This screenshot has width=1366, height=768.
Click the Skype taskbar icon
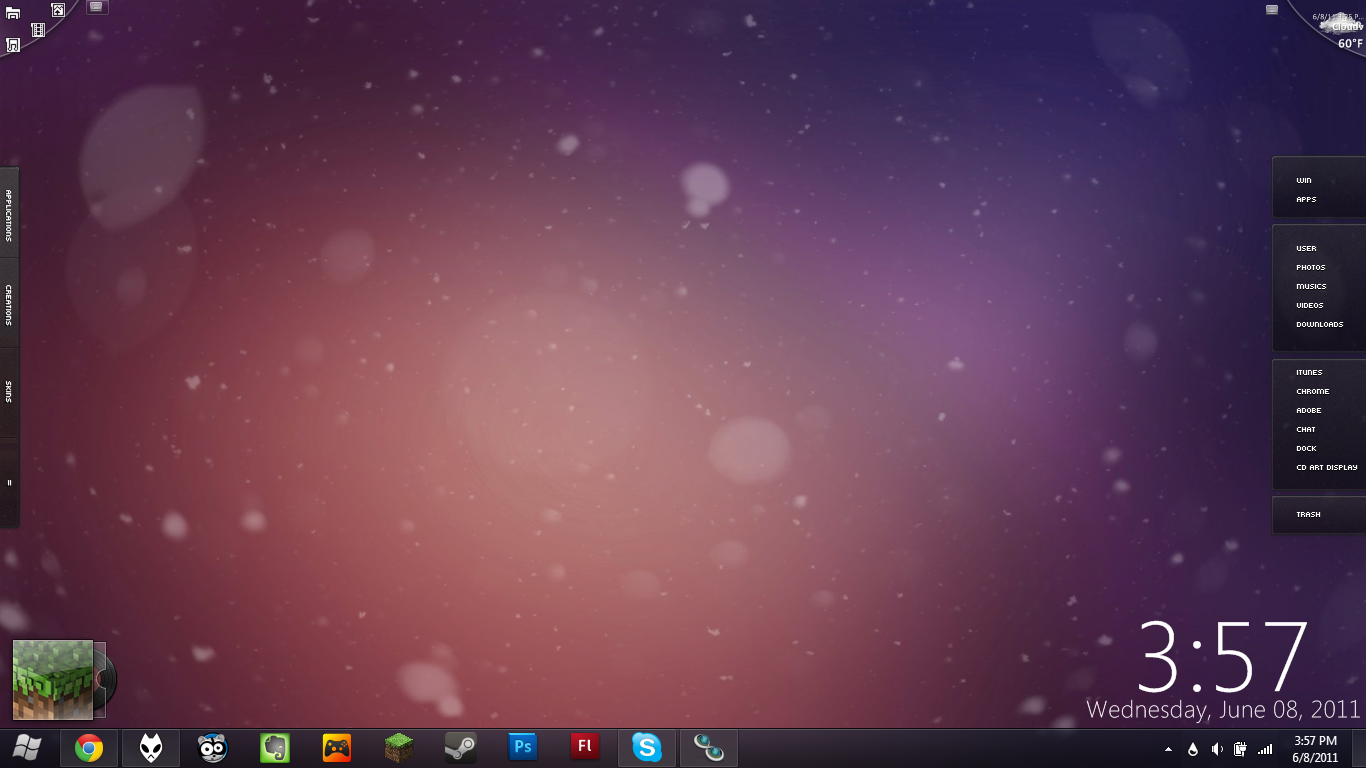tap(646, 748)
